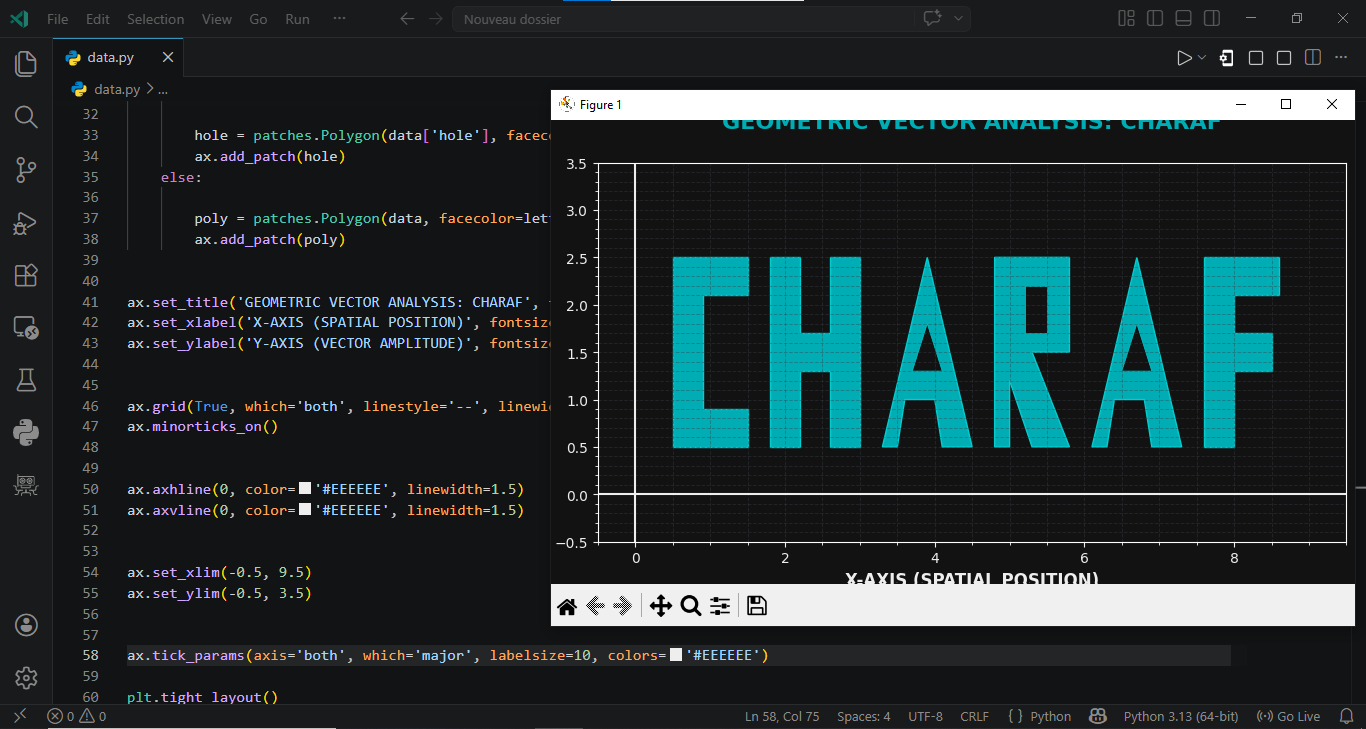Click the gear-on-device icon beside Run
The image size is (1366, 729).
[1227, 58]
